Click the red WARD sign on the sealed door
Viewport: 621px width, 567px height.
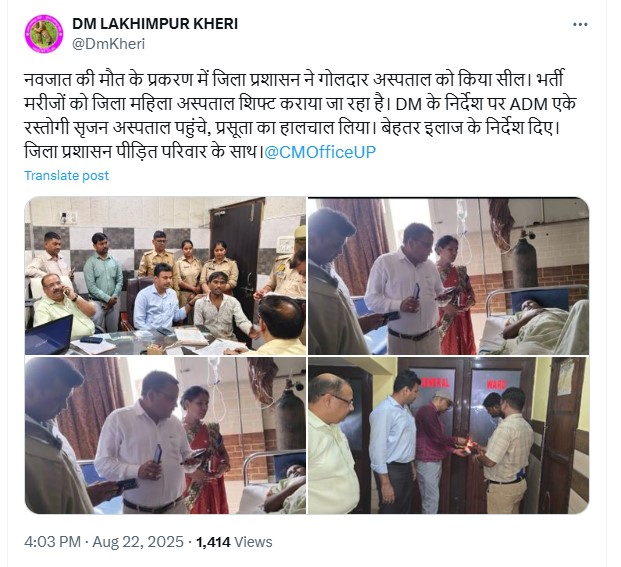[x=496, y=384]
